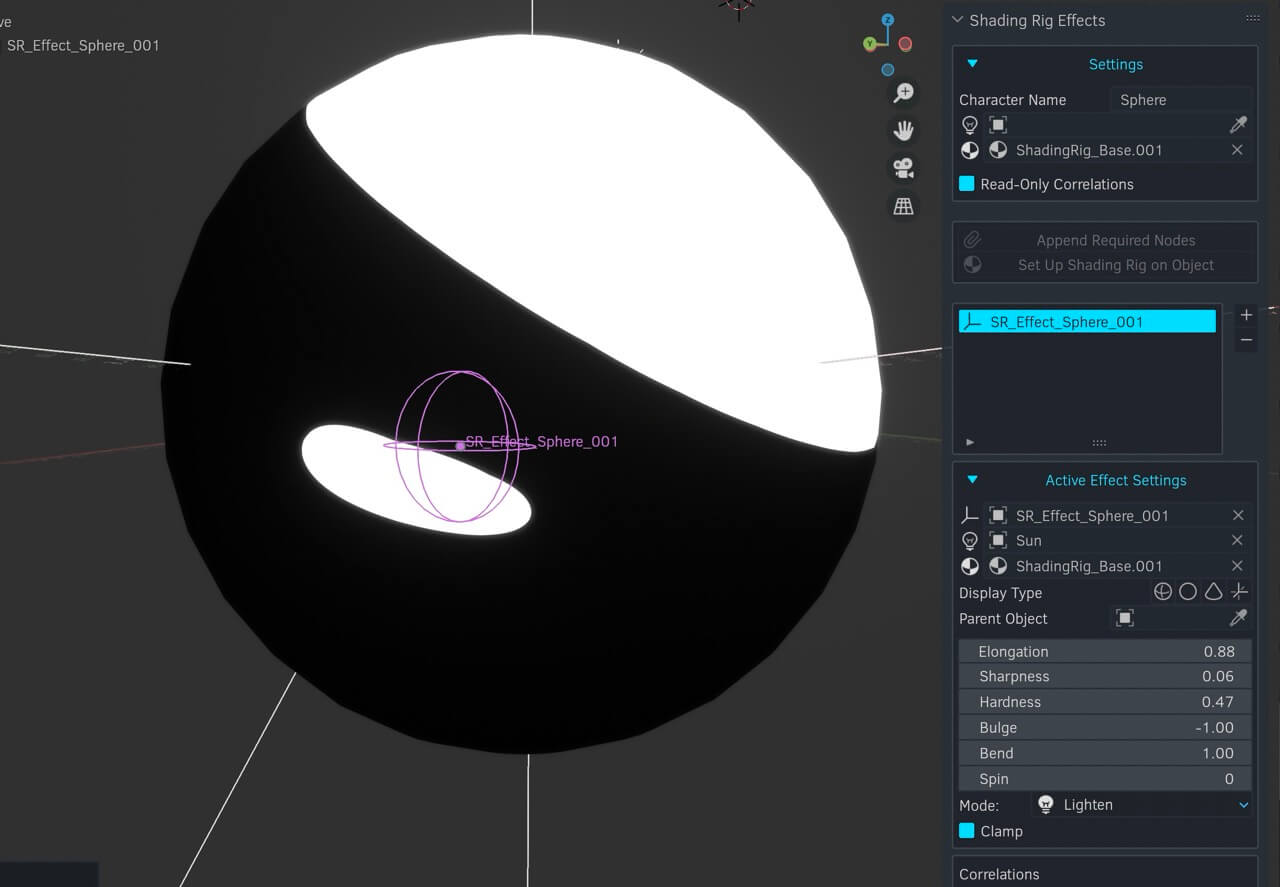
Task: Pick light object with eyedropper in Settings
Action: pyautogui.click(x=1238, y=125)
